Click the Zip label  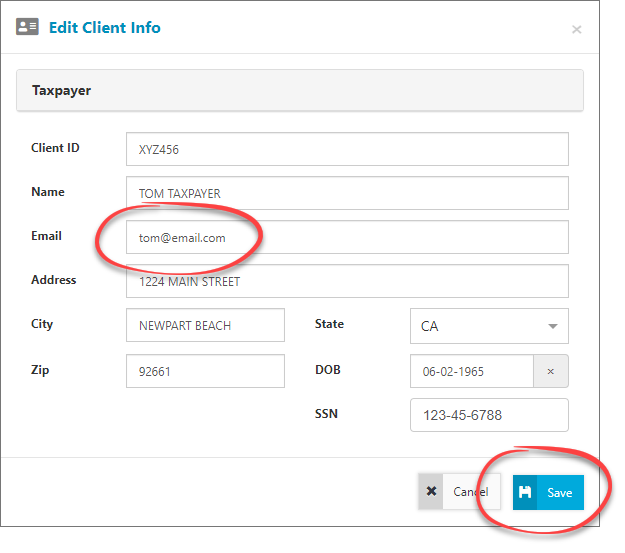[40, 370]
